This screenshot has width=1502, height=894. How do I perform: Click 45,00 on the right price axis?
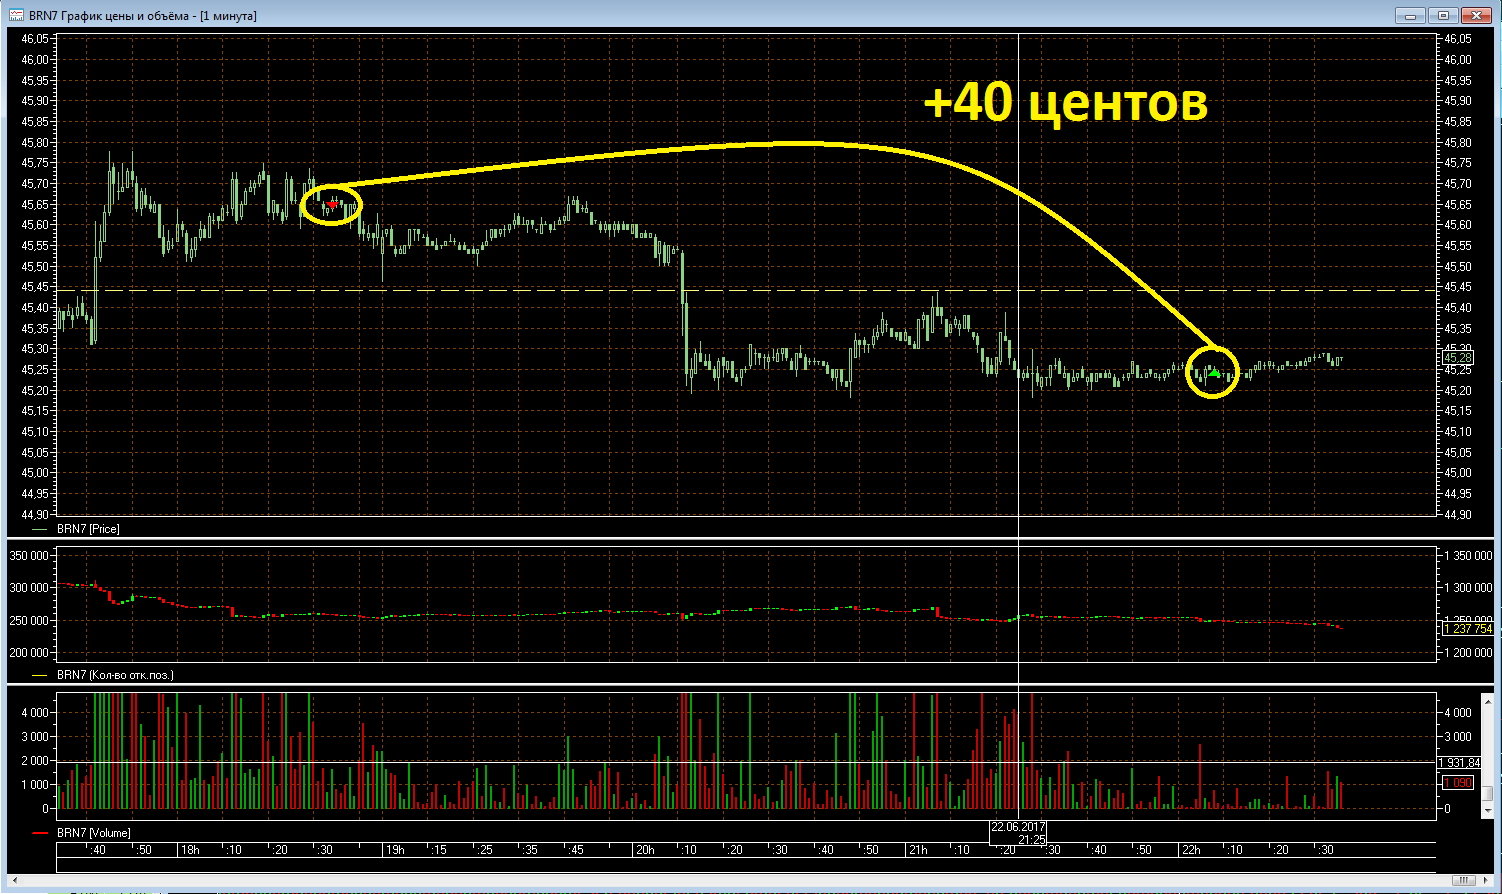click(x=1458, y=473)
